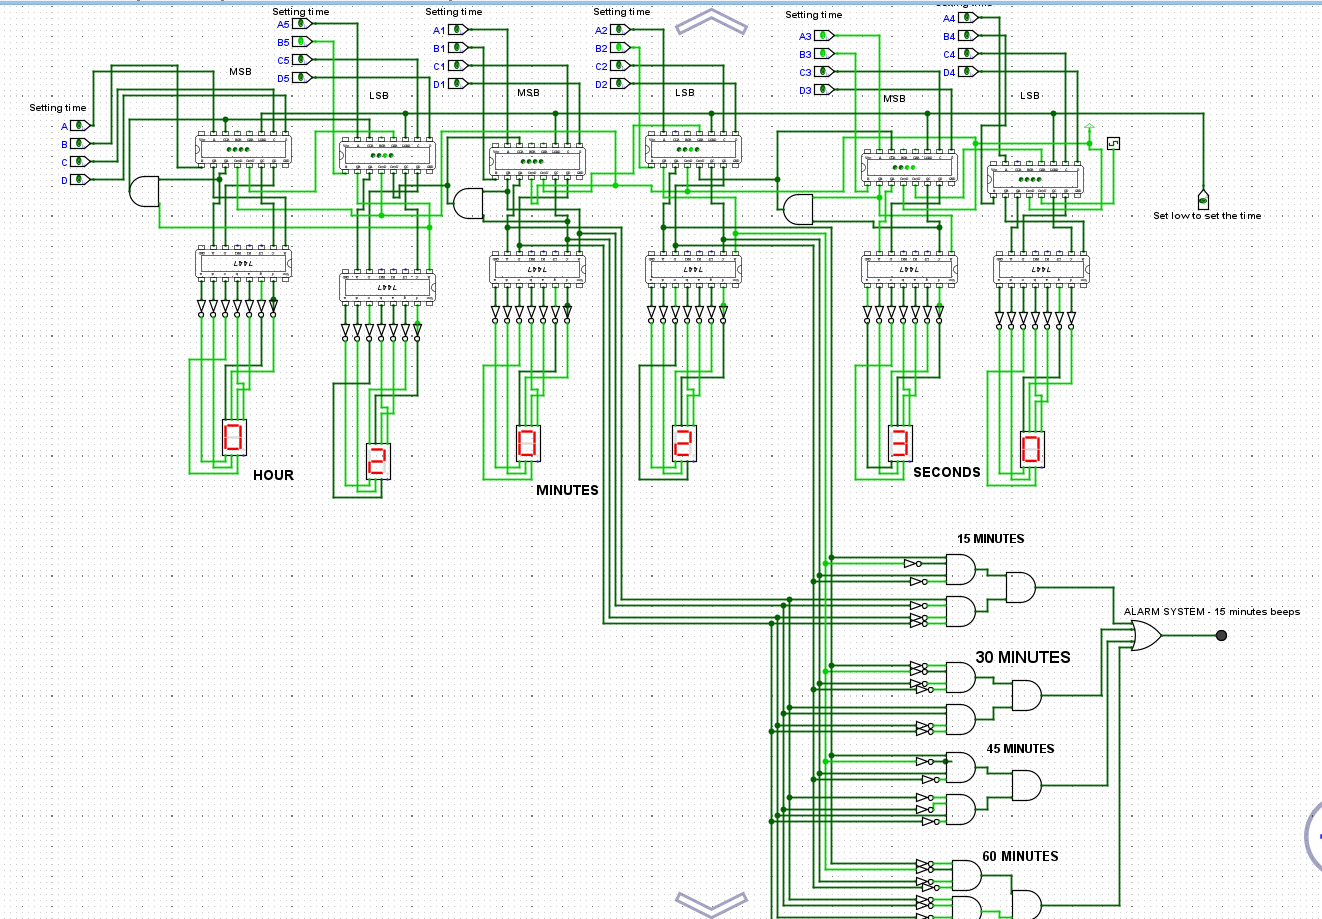Select the final AND gate of the 45 MINUTES block

[1027, 785]
